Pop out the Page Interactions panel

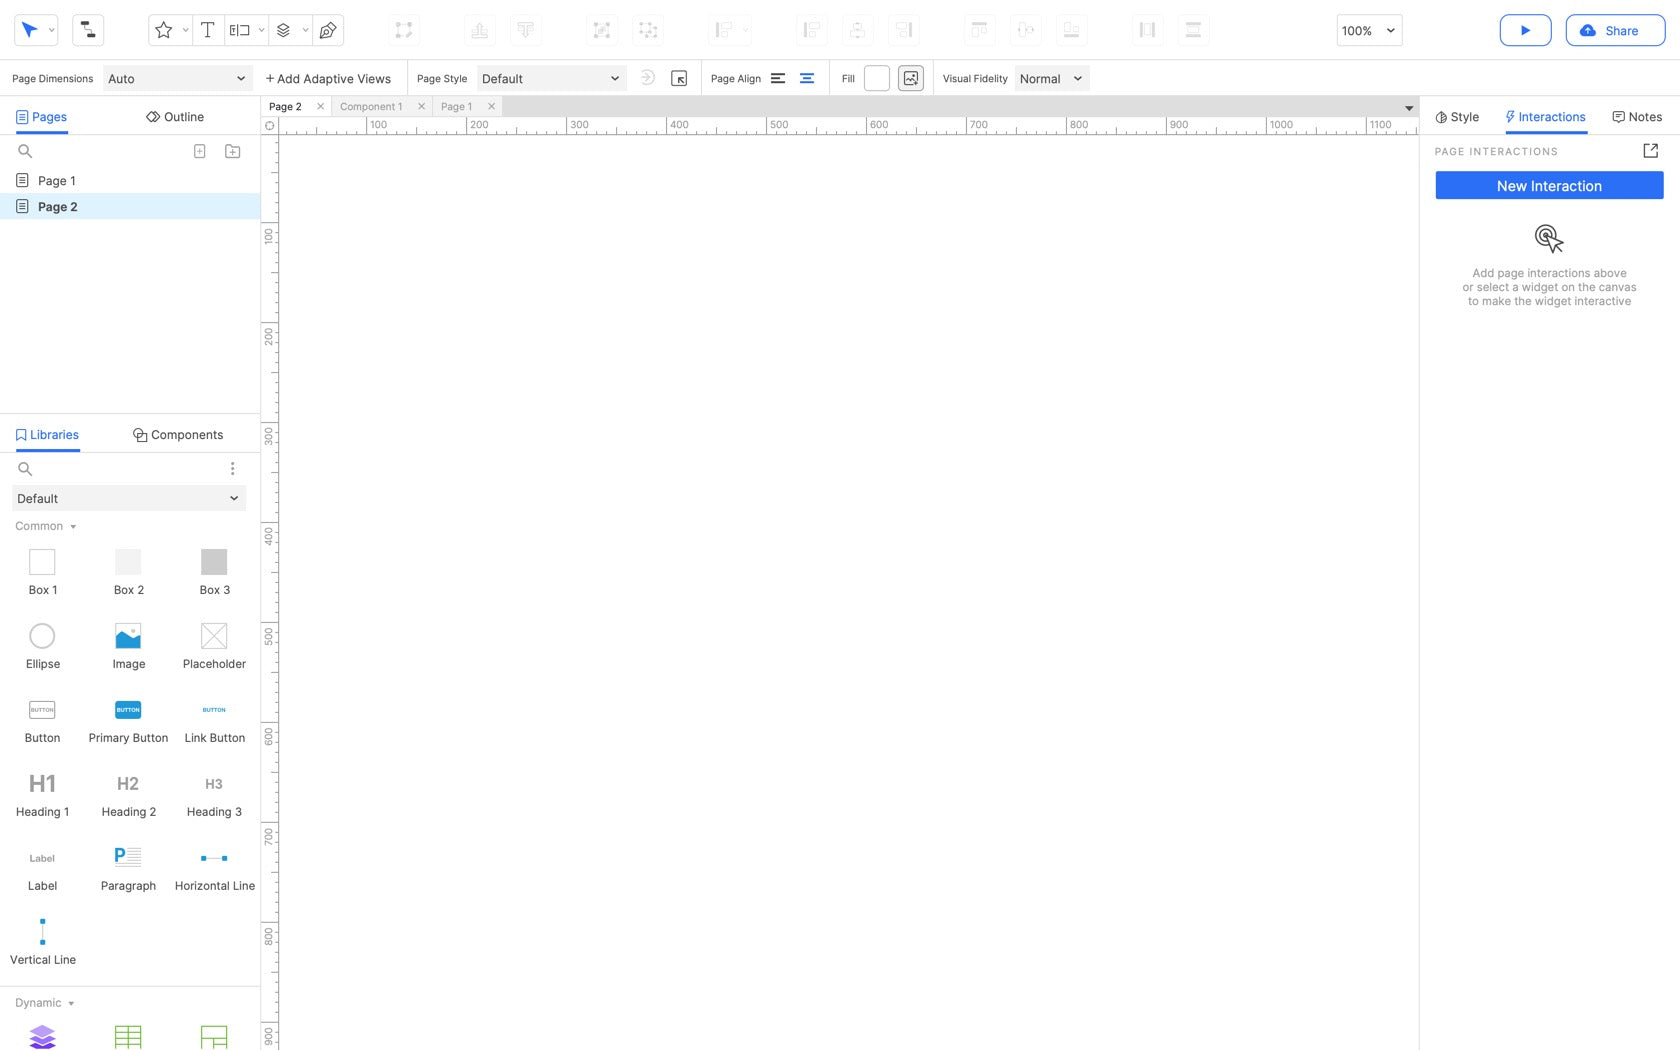point(1650,151)
